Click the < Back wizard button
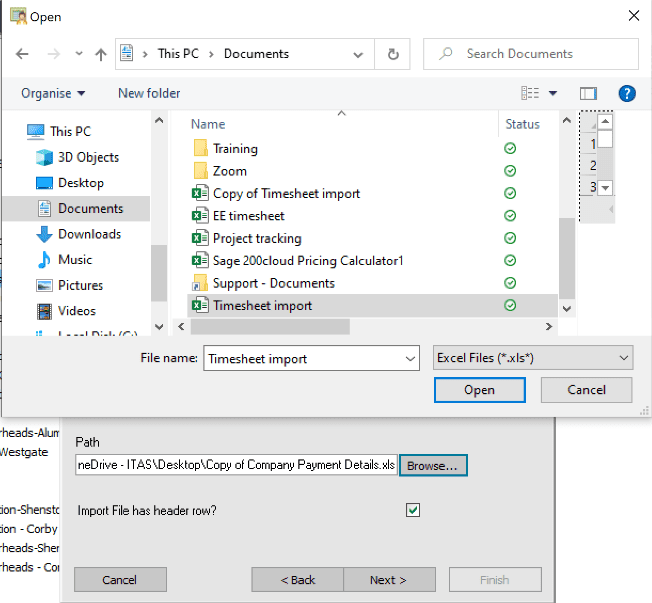Viewport: 652px width, 603px height. [298, 580]
